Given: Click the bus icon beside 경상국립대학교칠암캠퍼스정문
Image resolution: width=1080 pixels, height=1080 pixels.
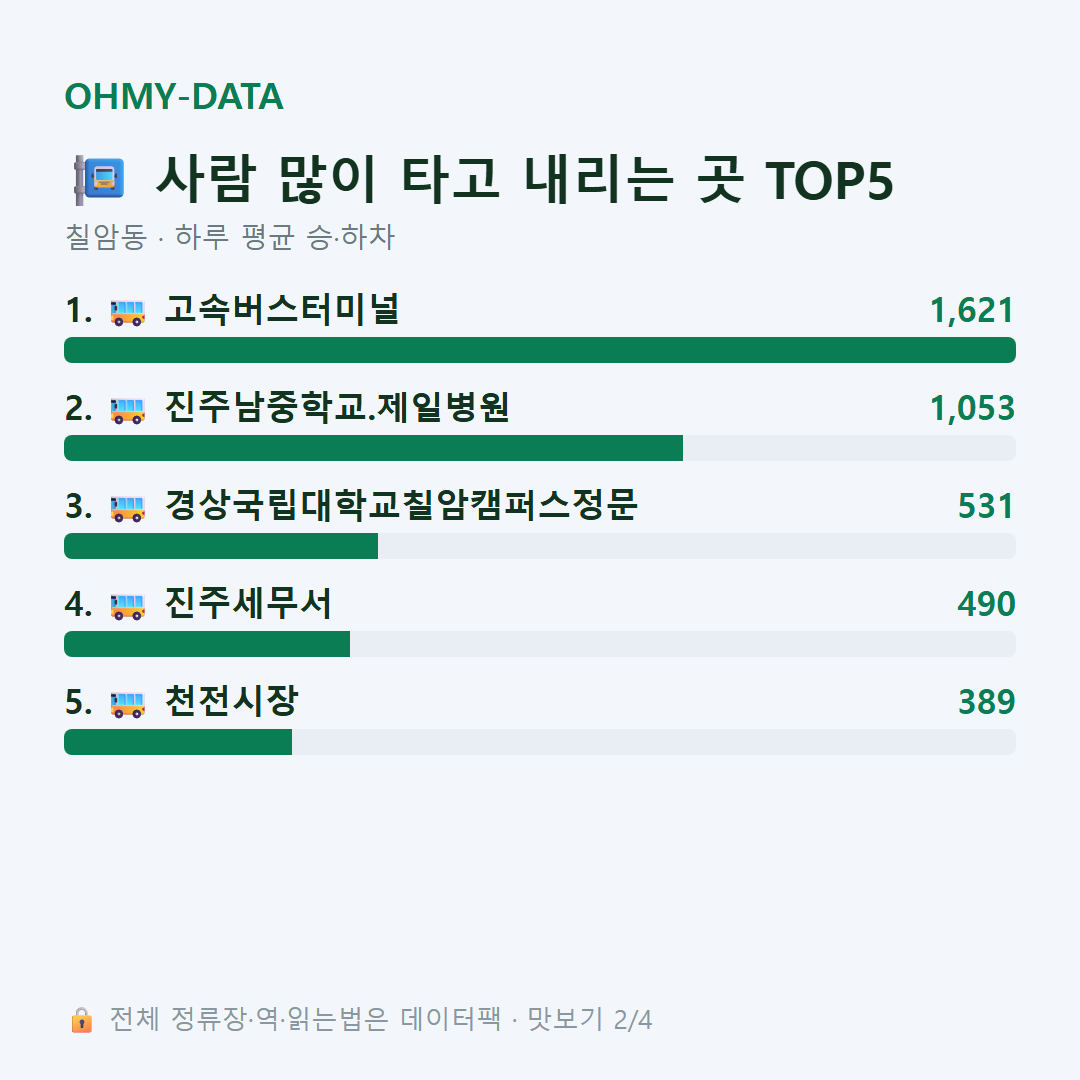Looking at the screenshot, I should pos(127,508).
